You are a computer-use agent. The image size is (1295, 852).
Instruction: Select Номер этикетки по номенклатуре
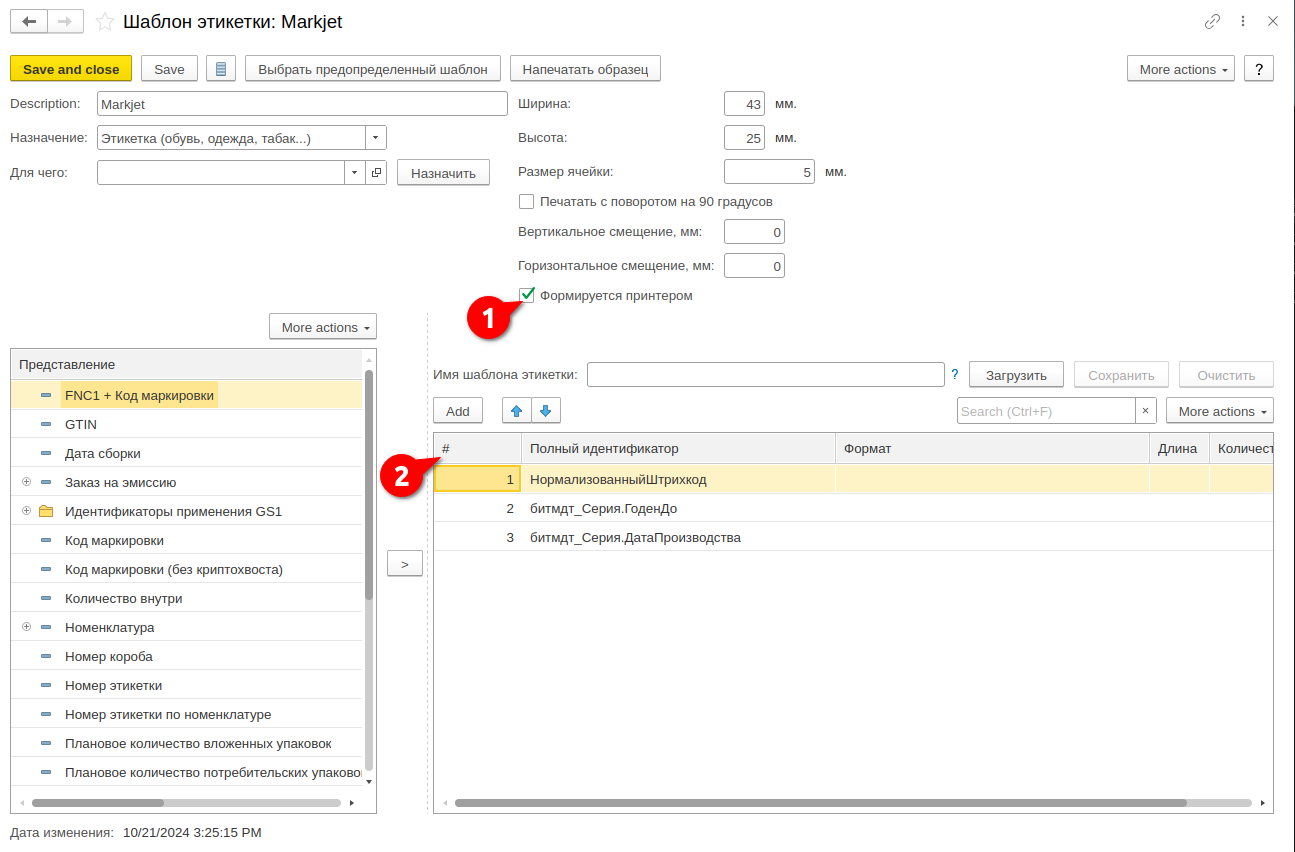[168, 714]
